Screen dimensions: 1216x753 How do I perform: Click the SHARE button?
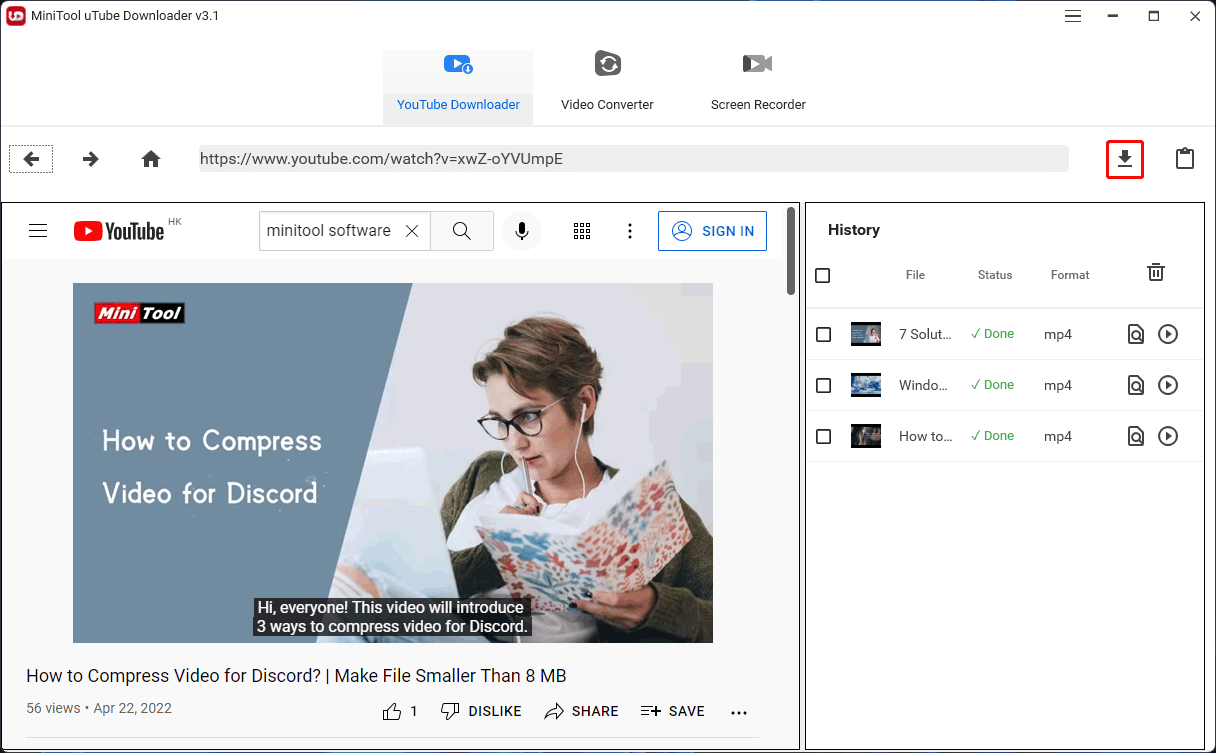click(582, 711)
